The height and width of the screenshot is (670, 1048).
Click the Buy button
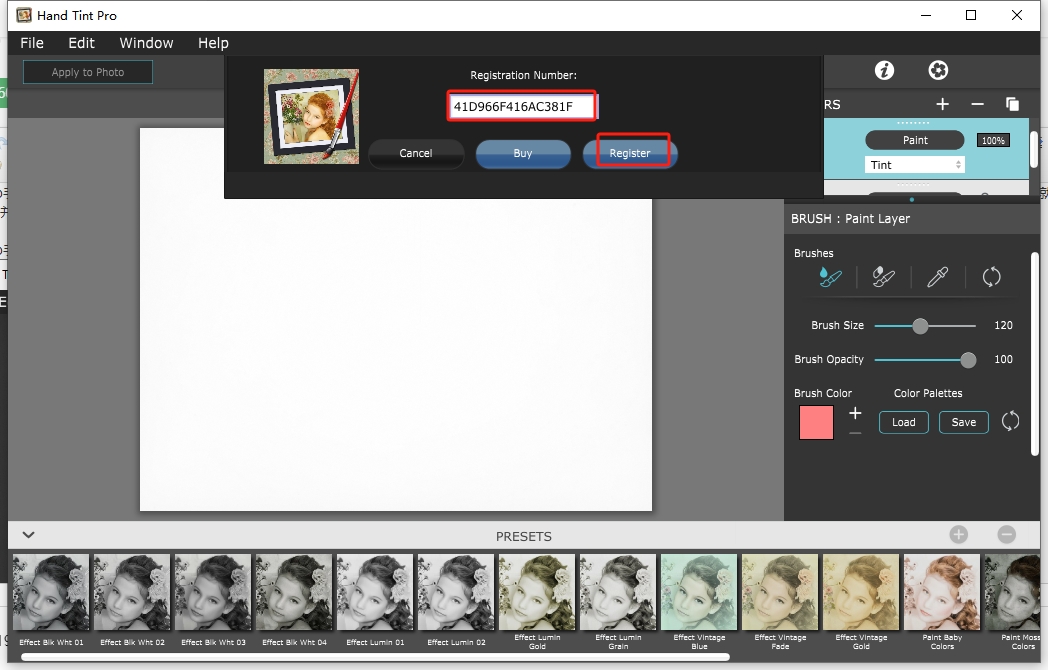pos(523,153)
